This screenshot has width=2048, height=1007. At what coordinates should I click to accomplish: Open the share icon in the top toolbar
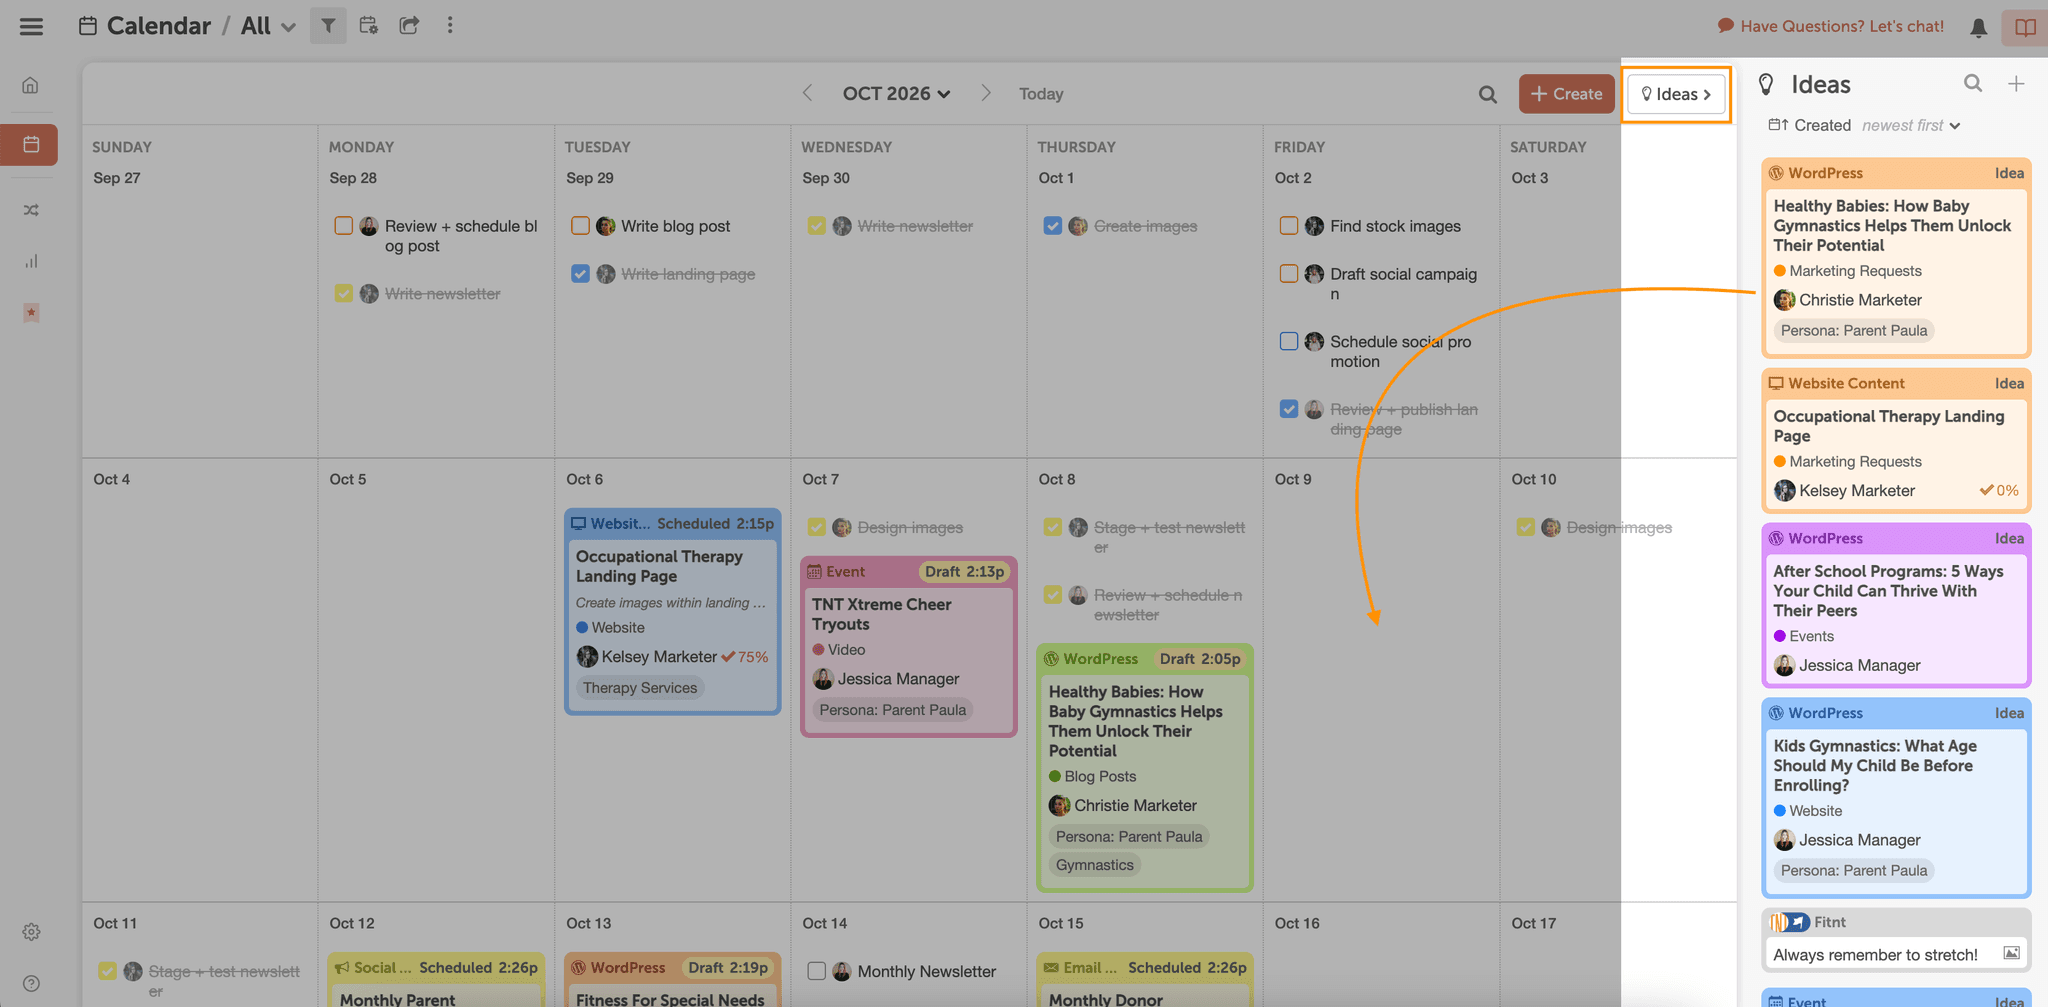click(409, 25)
